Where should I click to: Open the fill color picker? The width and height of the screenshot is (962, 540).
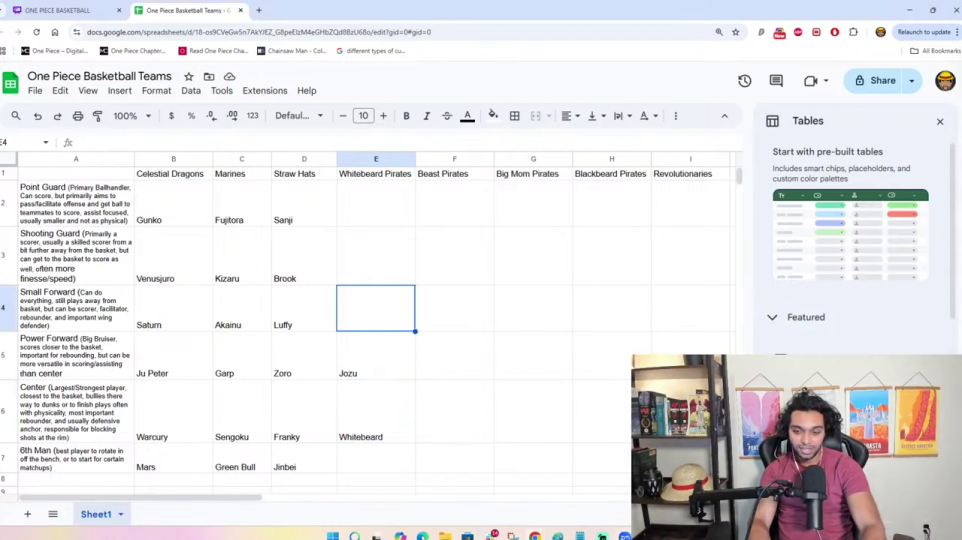(x=493, y=115)
